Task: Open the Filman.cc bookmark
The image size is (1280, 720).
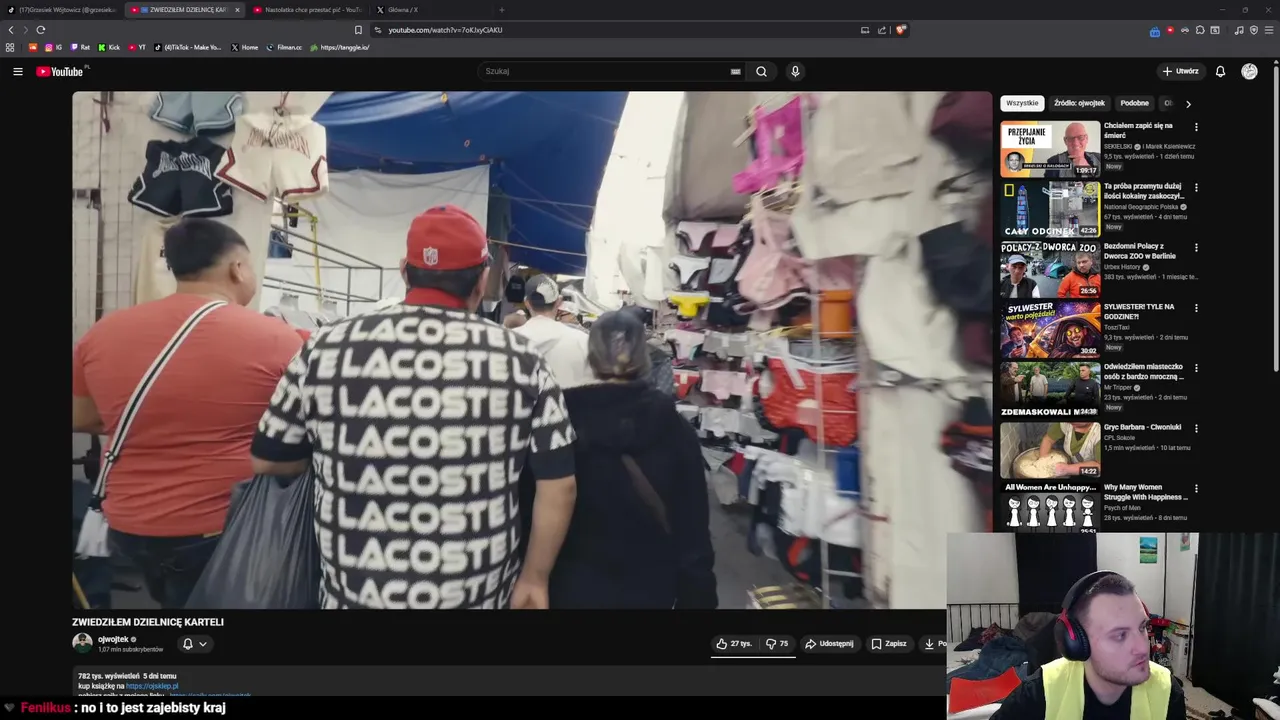Action: click(284, 47)
